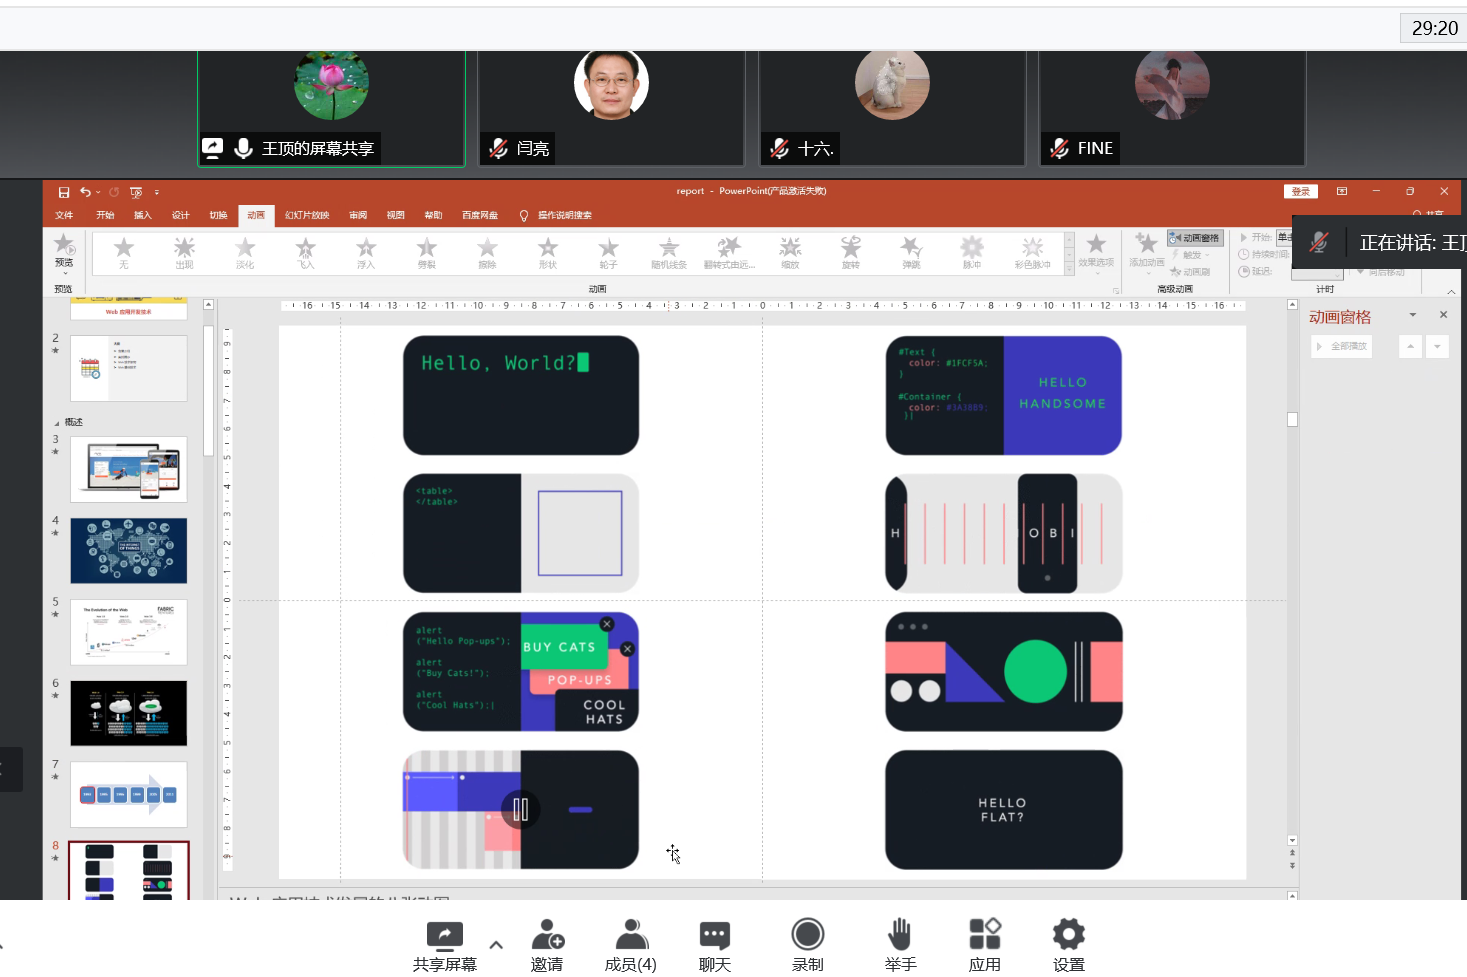Switch to the 设计 ribbon tab
Image resolution: width=1467 pixels, height=977 pixels.
click(x=180, y=215)
